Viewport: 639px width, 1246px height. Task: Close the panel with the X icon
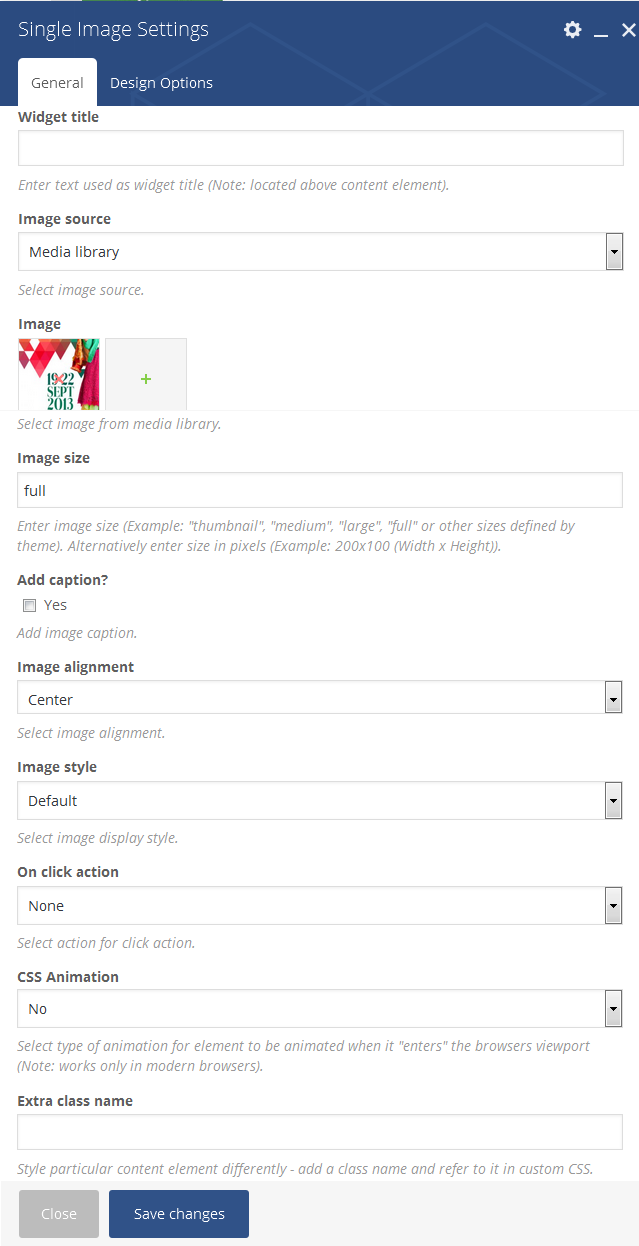click(x=628, y=30)
